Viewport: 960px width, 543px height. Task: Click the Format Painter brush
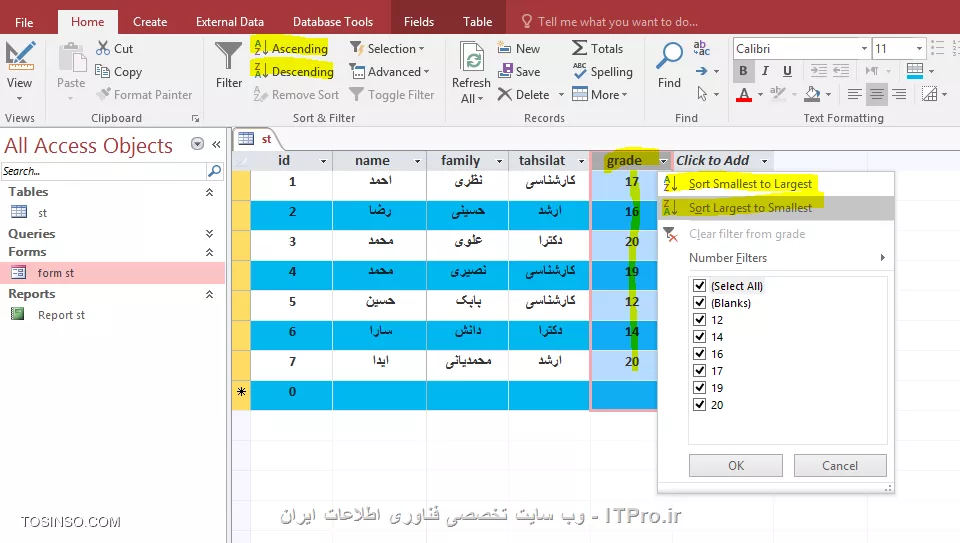[103, 94]
